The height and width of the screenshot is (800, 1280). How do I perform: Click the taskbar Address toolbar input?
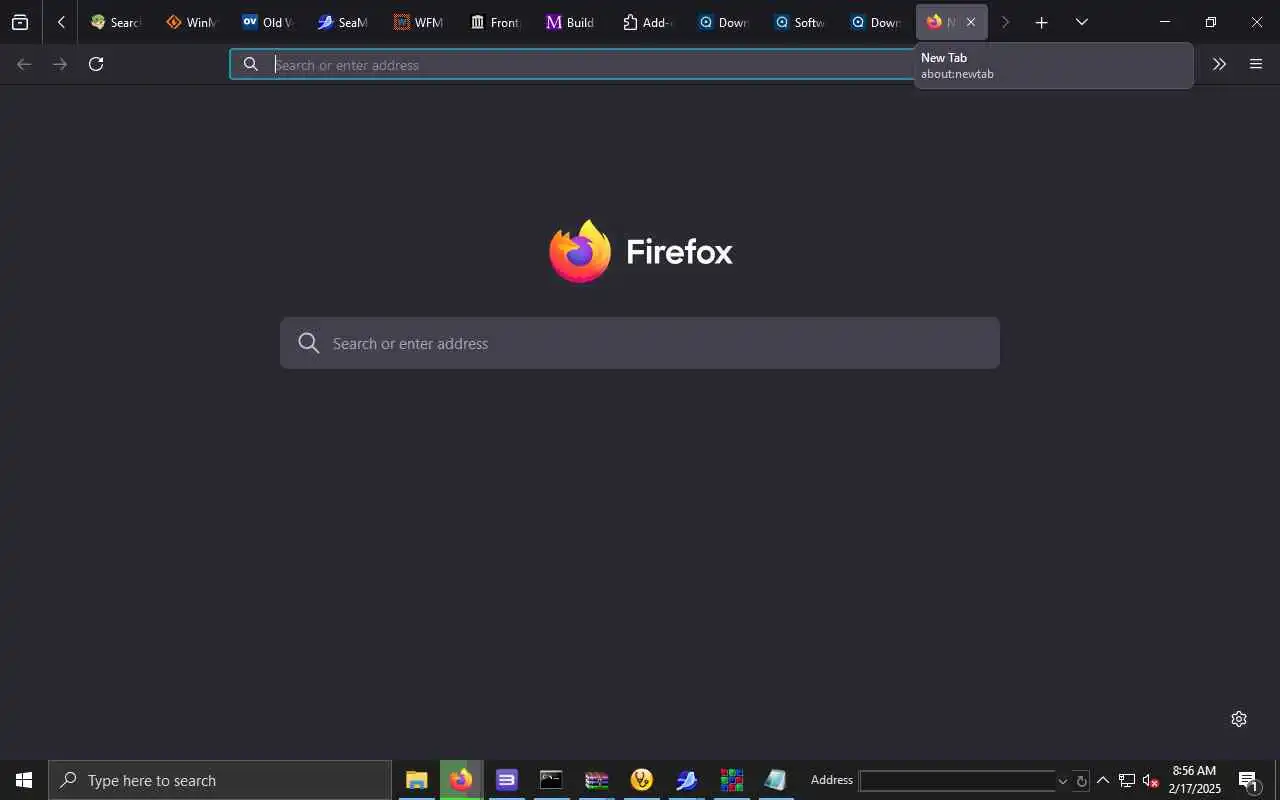[x=957, y=781]
